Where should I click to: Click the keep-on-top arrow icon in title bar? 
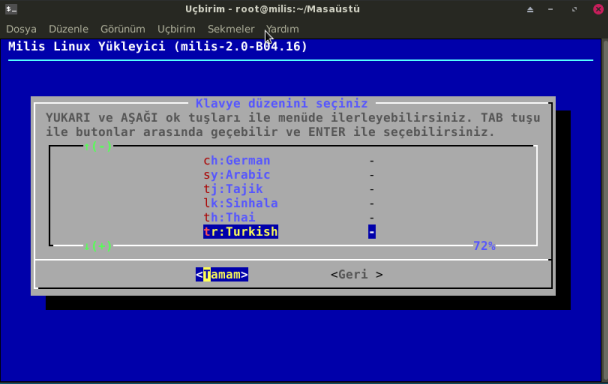pos(530,9)
